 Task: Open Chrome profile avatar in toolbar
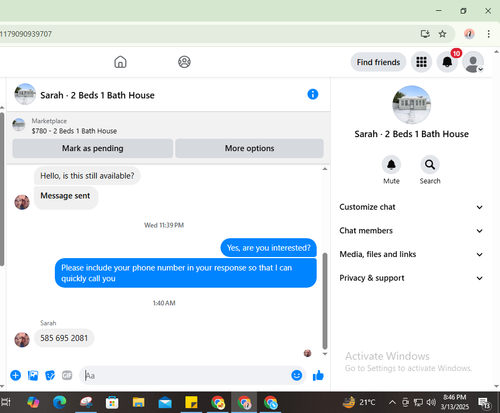[469, 34]
